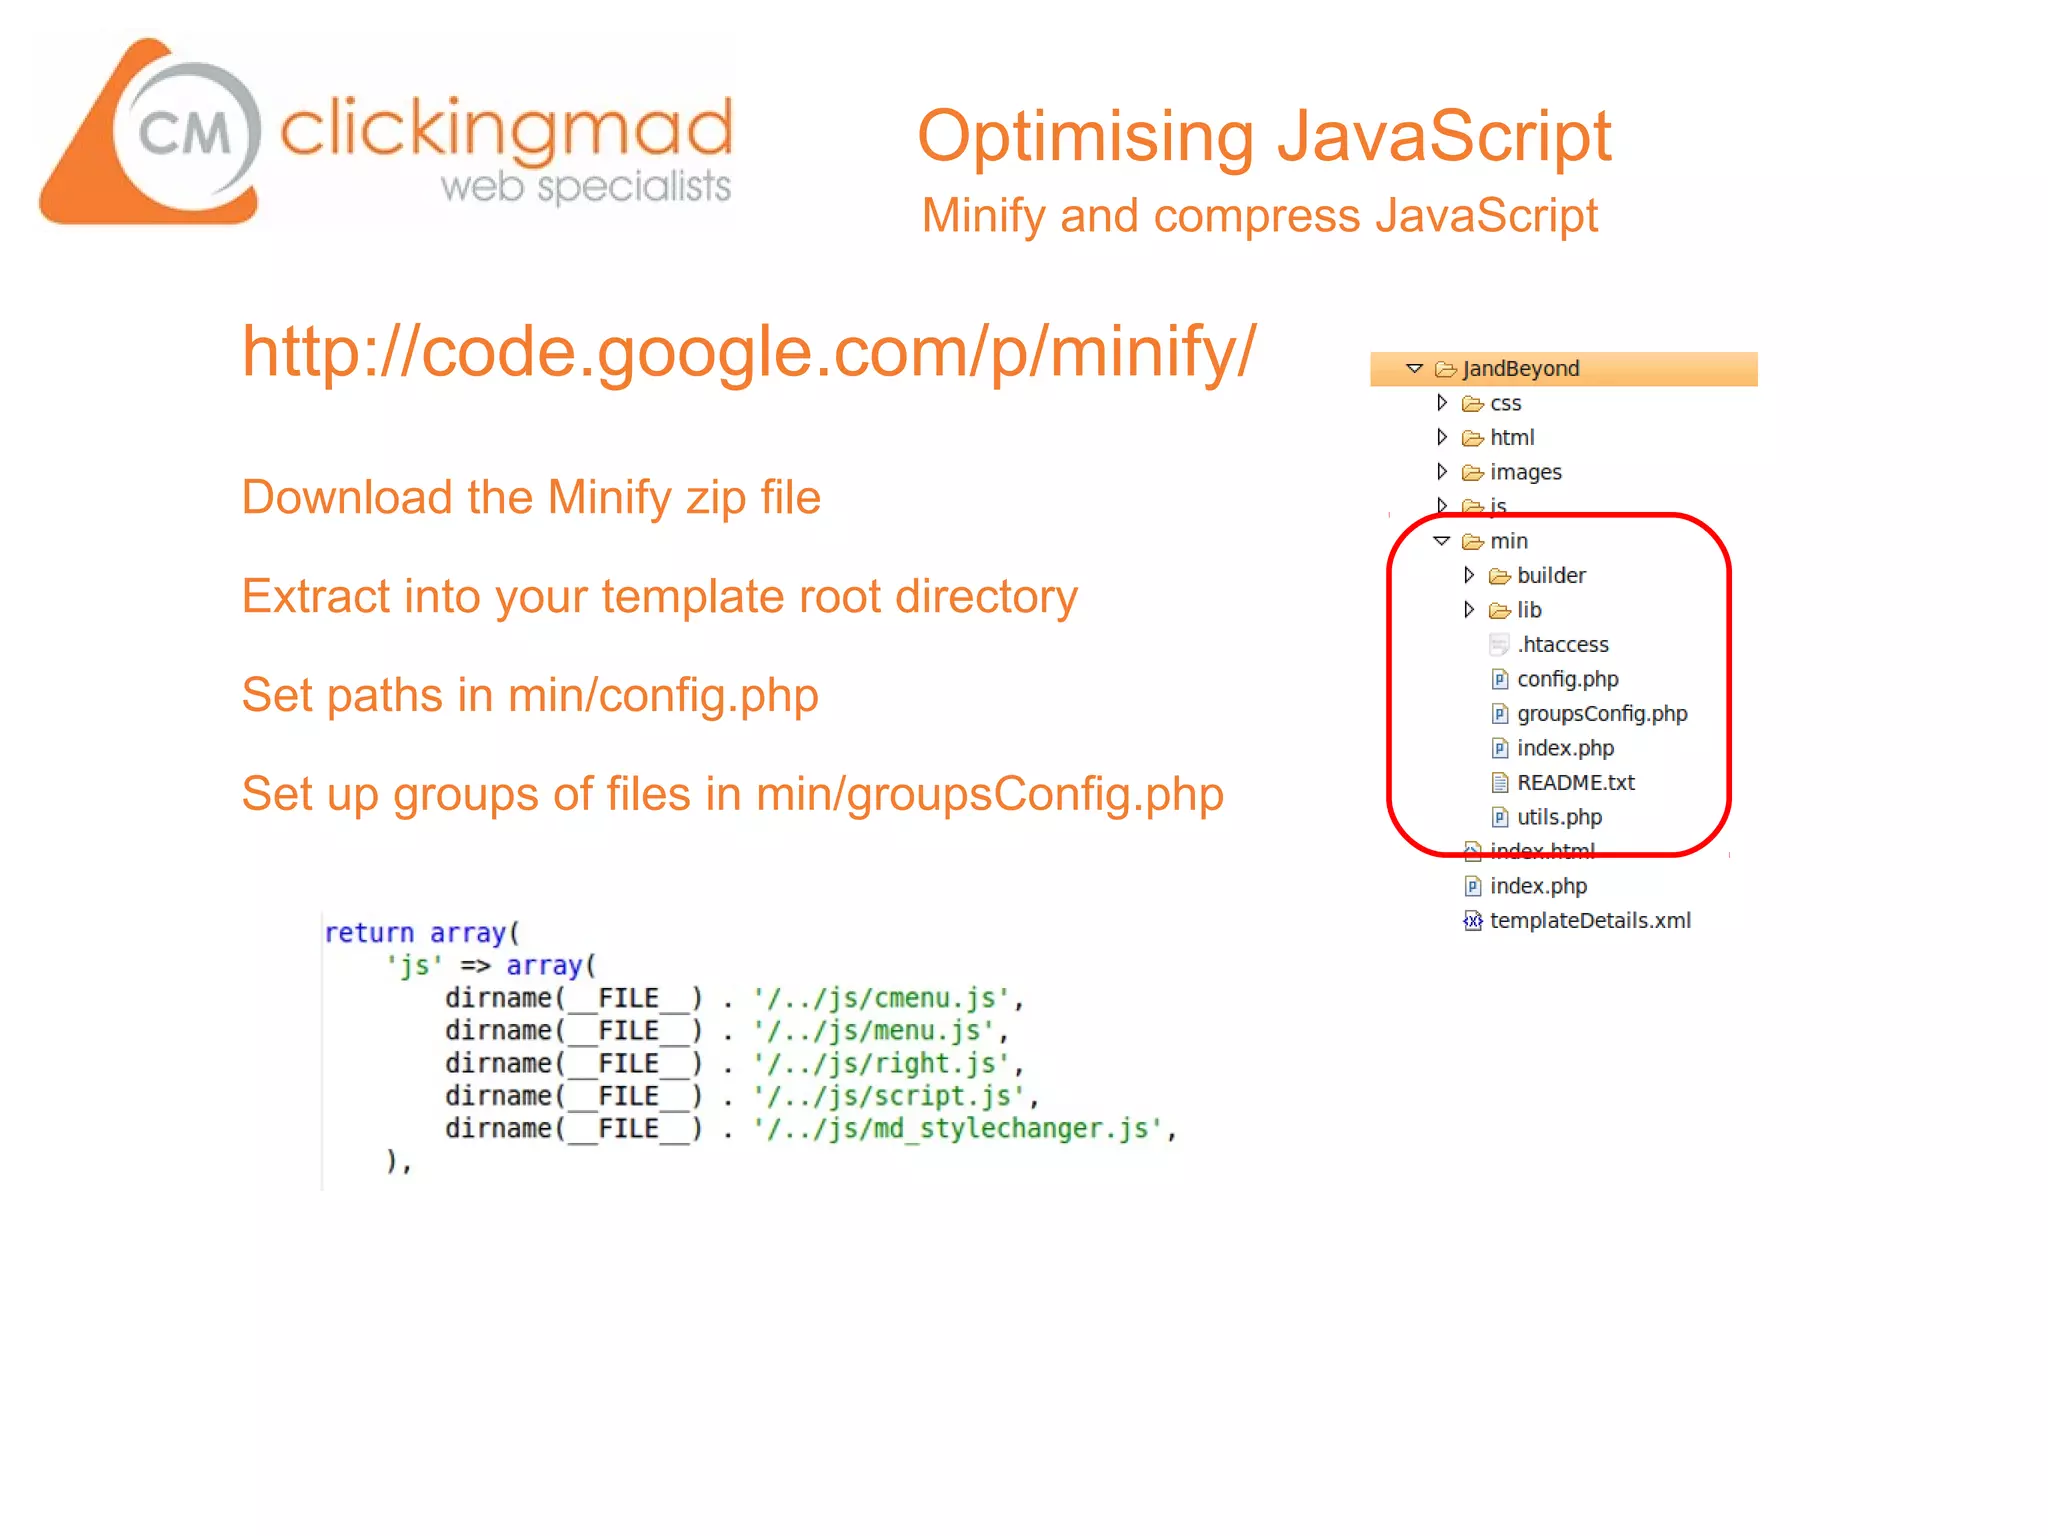Select the .htaccess file name
2048x1536 pixels.
1563,644
